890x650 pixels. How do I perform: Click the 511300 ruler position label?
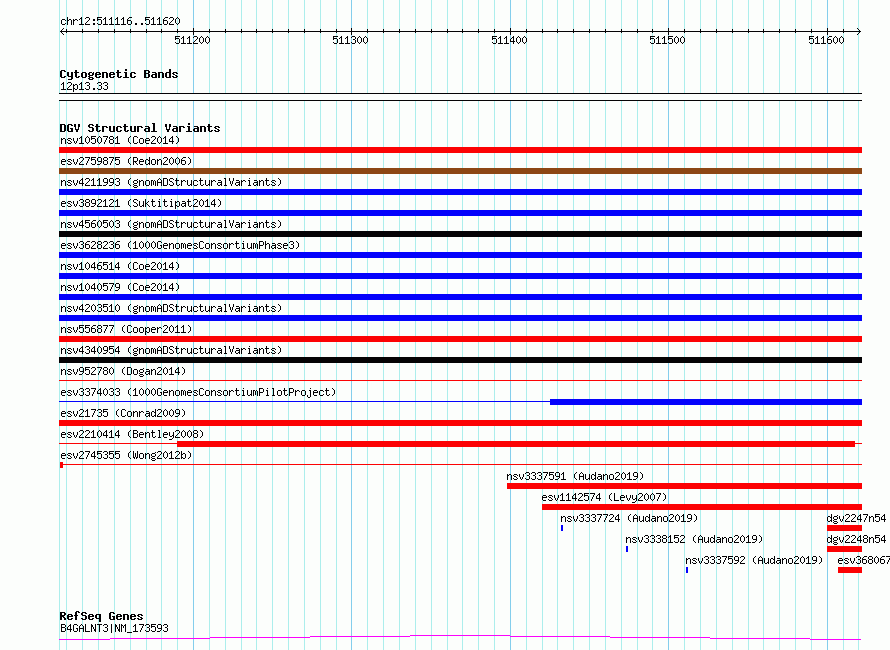(350, 40)
